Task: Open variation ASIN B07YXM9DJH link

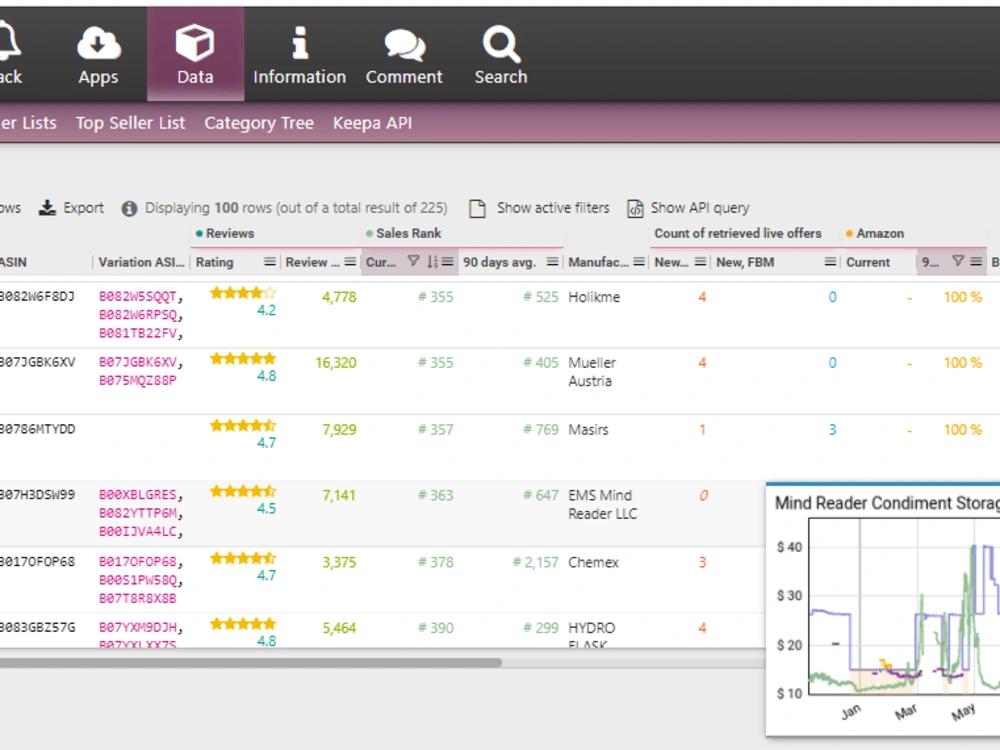Action: tap(138, 628)
